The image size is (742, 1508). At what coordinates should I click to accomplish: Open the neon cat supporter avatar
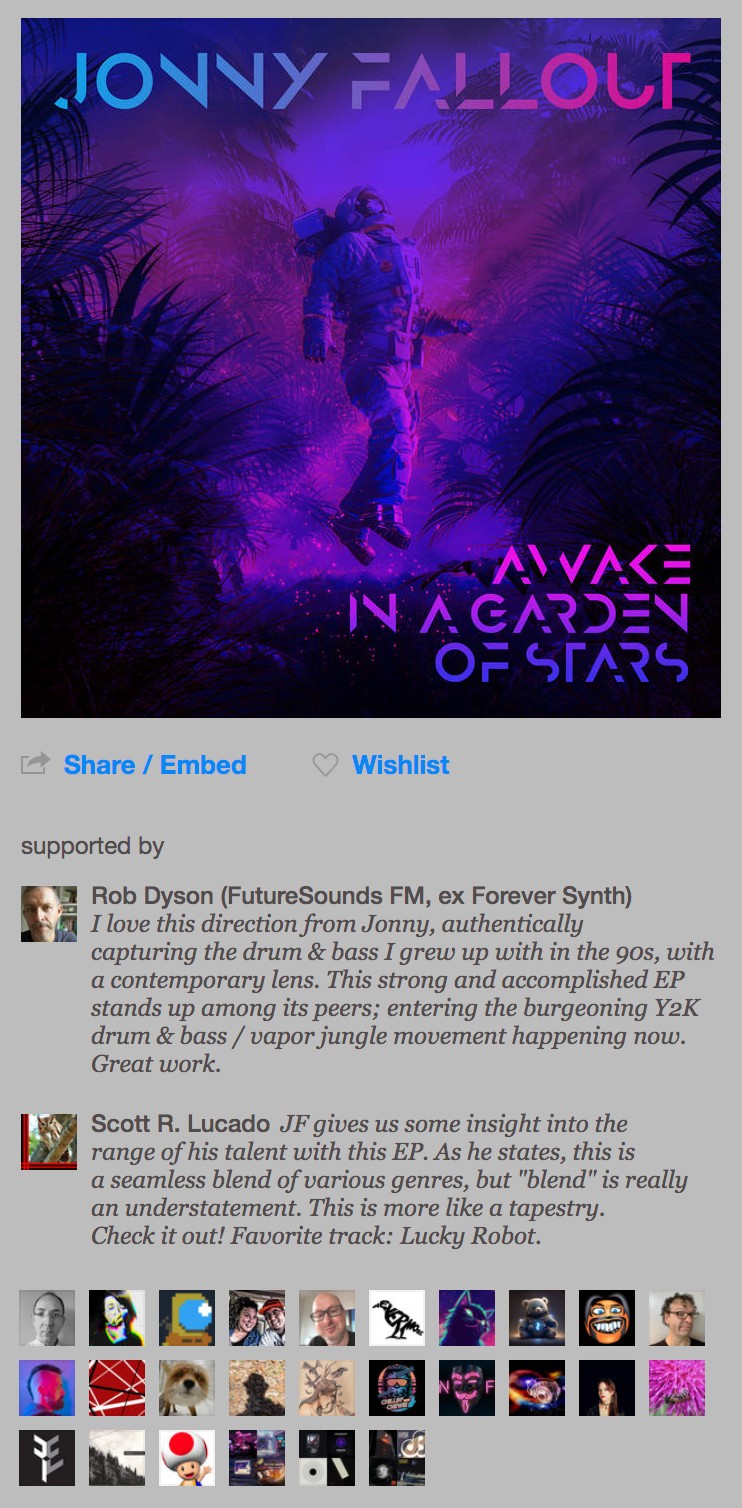coord(467,1318)
